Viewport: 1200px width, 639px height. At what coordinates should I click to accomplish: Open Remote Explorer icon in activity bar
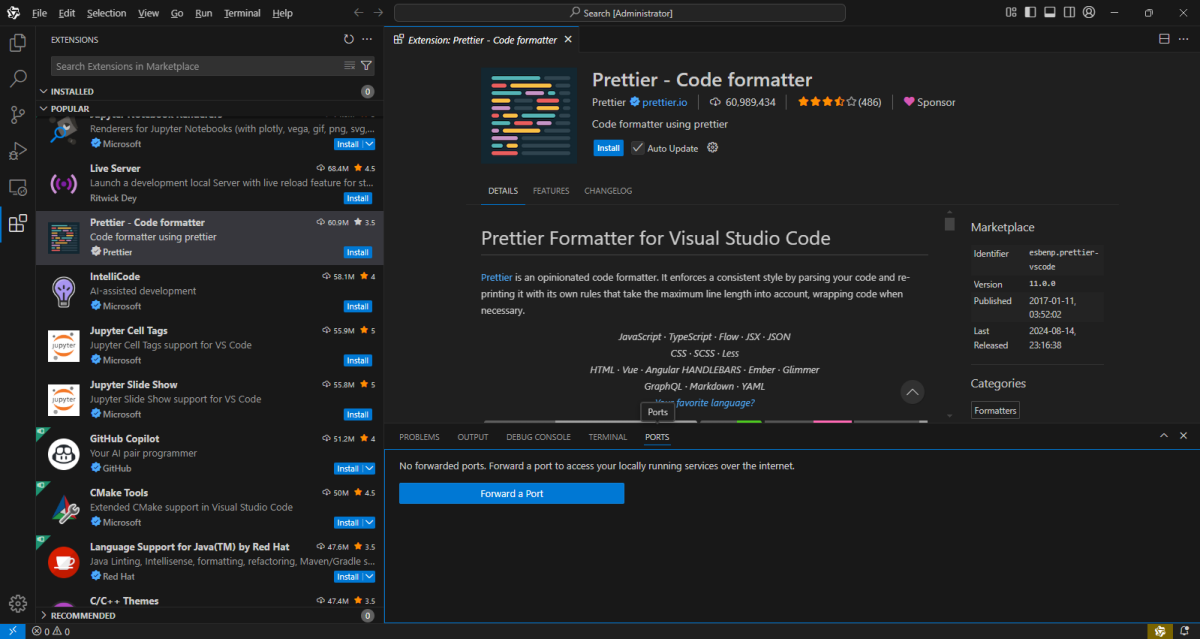tap(17, 187)
